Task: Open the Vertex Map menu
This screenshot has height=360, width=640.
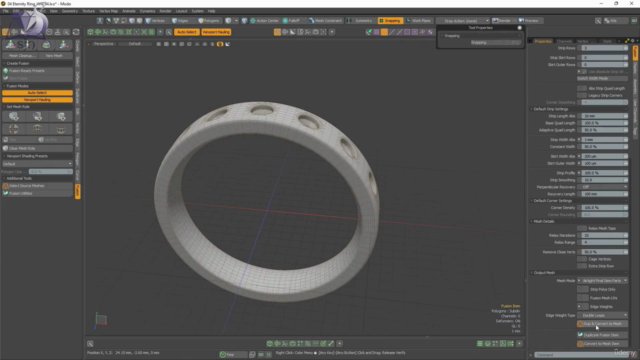Action: pyautogui.click(x=108, y=11)
